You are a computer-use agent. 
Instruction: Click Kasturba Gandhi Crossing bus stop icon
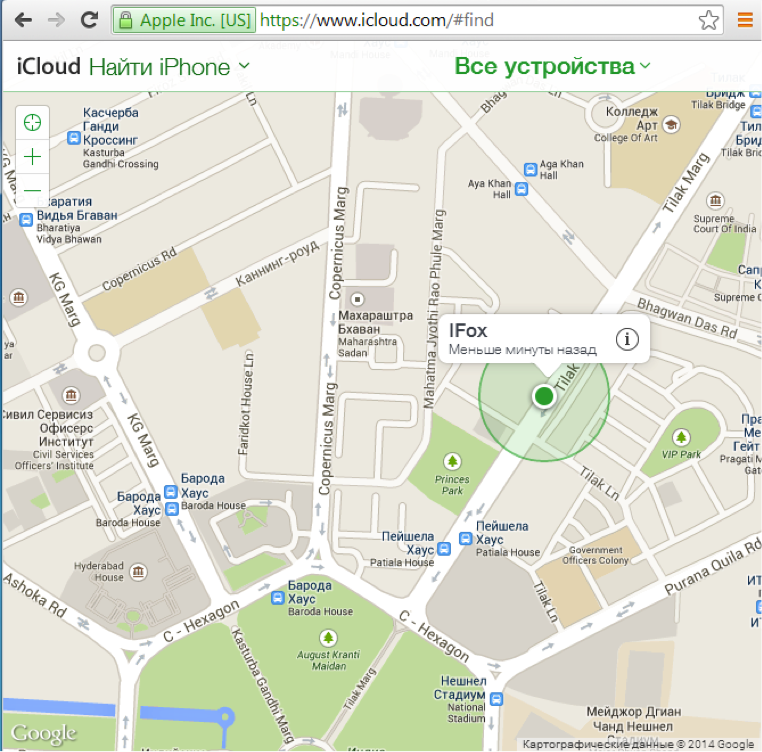point(73,139)
